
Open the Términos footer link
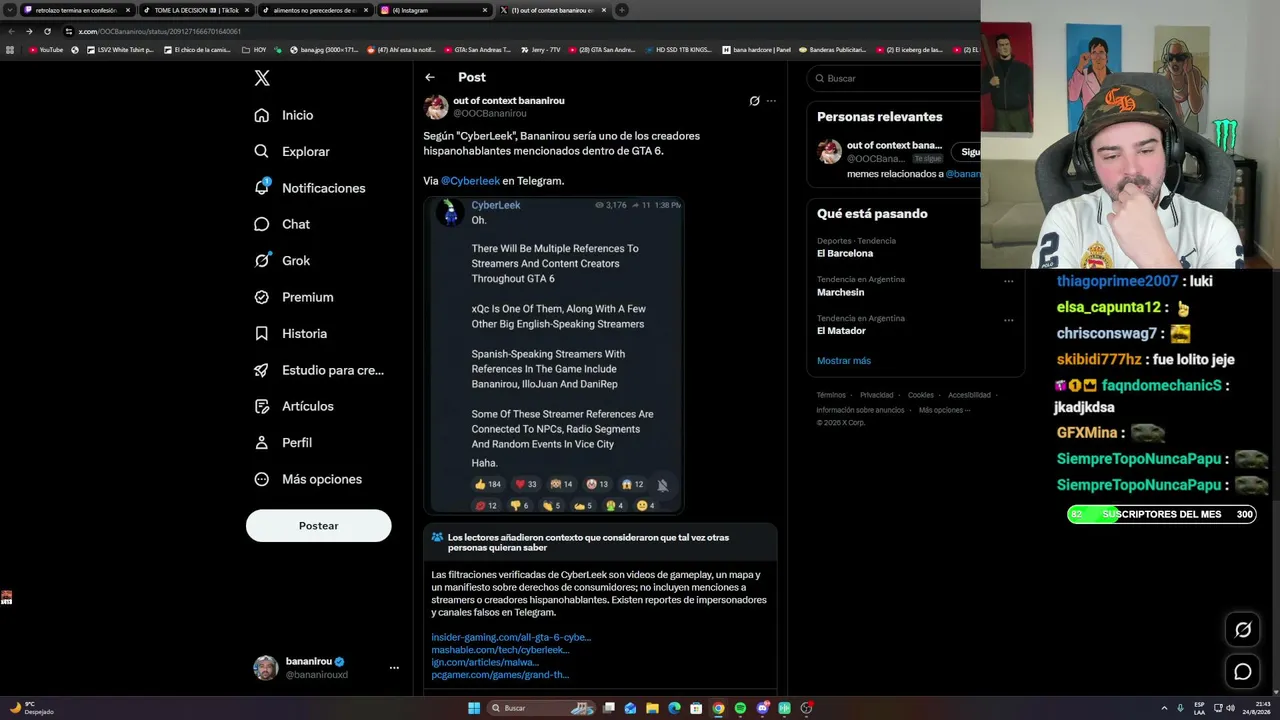pos(831,395)
